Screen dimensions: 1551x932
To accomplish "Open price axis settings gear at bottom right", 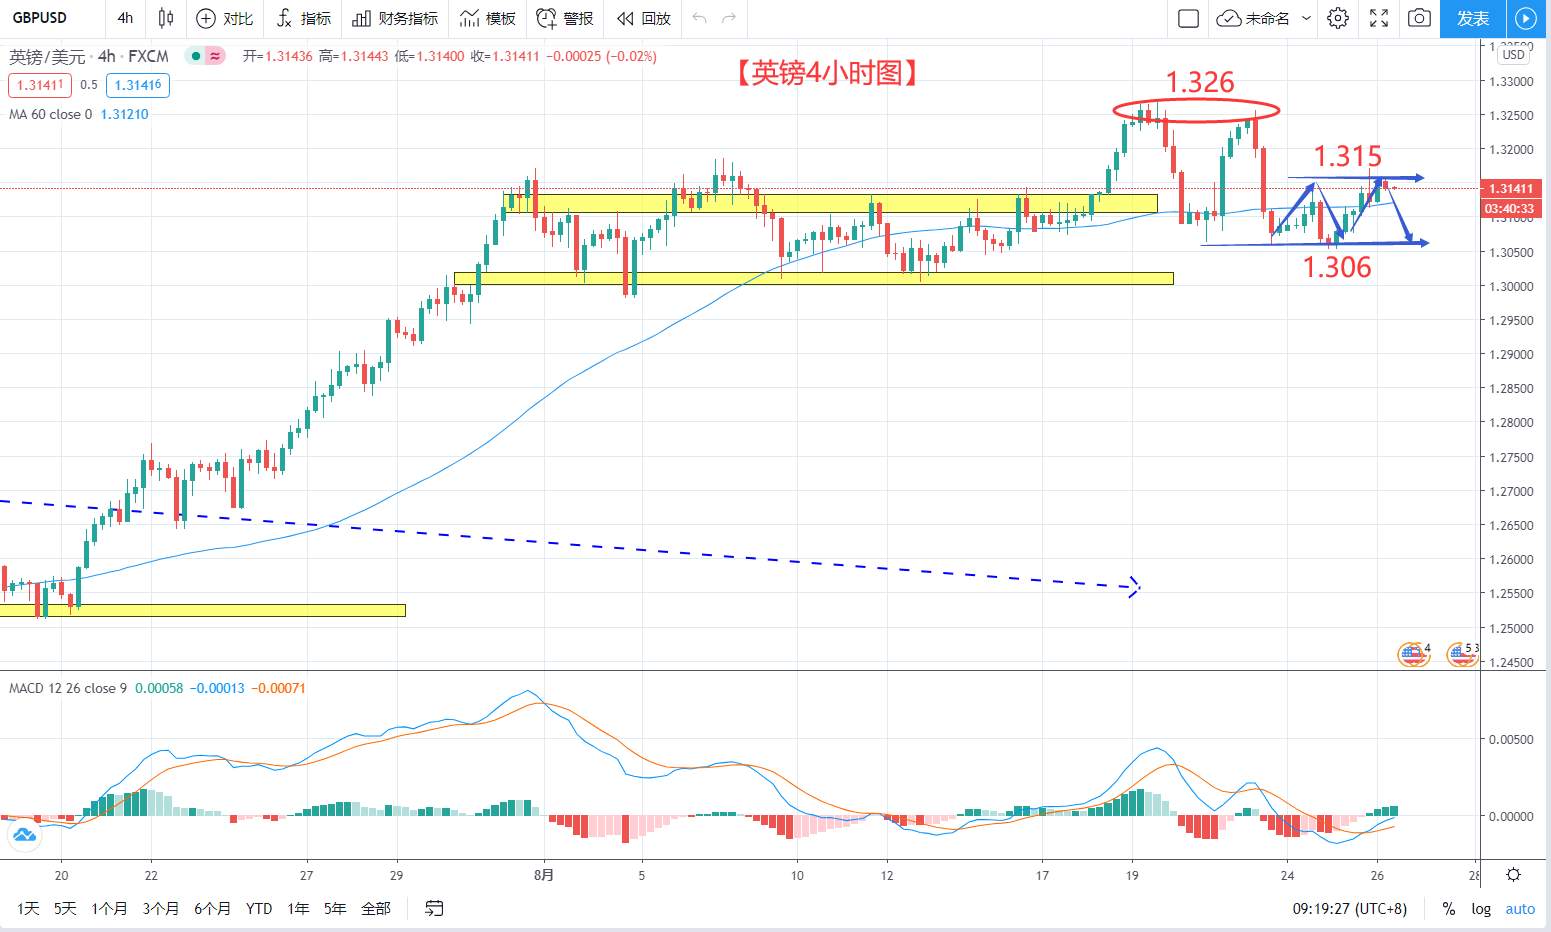I will coord(1514,874).
